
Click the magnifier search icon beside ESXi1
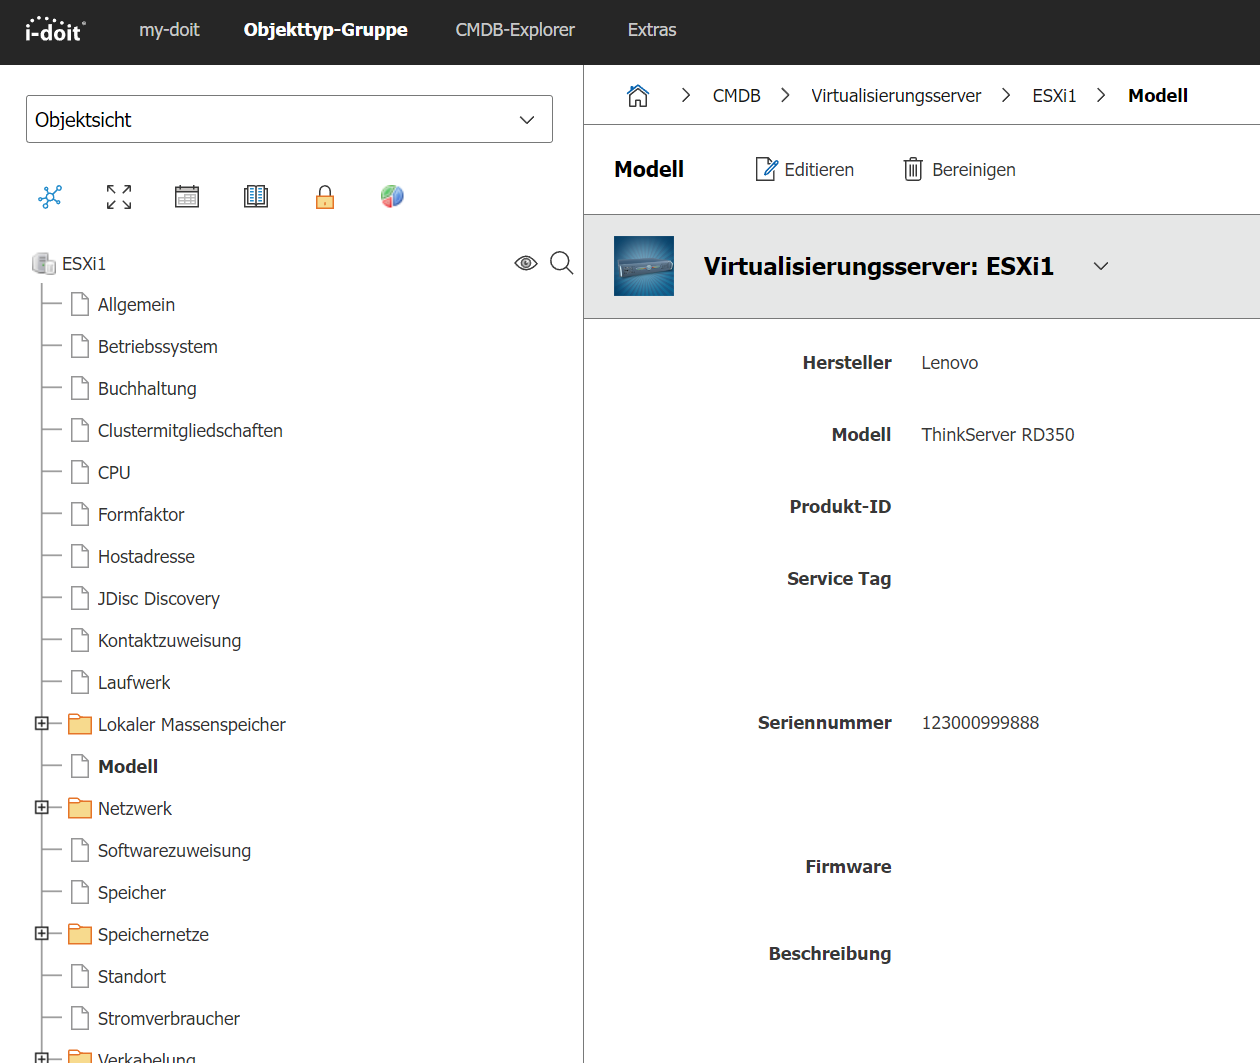point(562,263)
